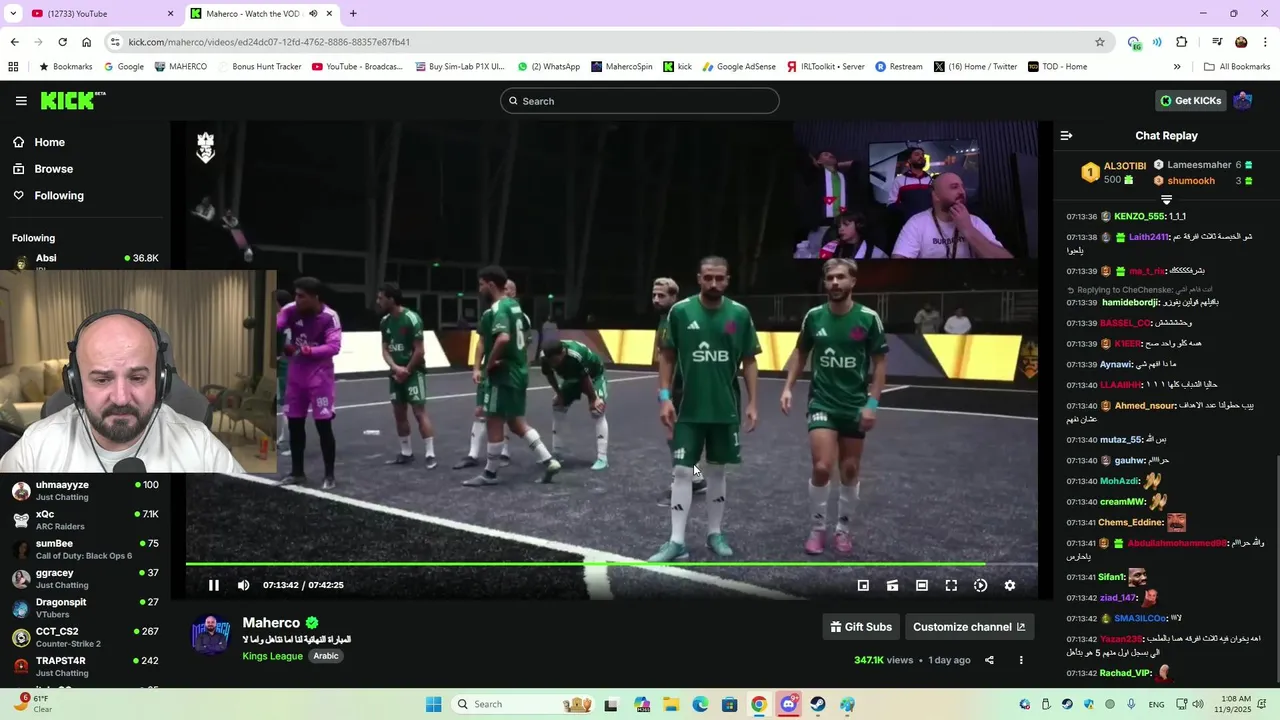Viewport: 1280px width, 720px height.
Task: Open playback speed control icon
Action: [980, 585]
